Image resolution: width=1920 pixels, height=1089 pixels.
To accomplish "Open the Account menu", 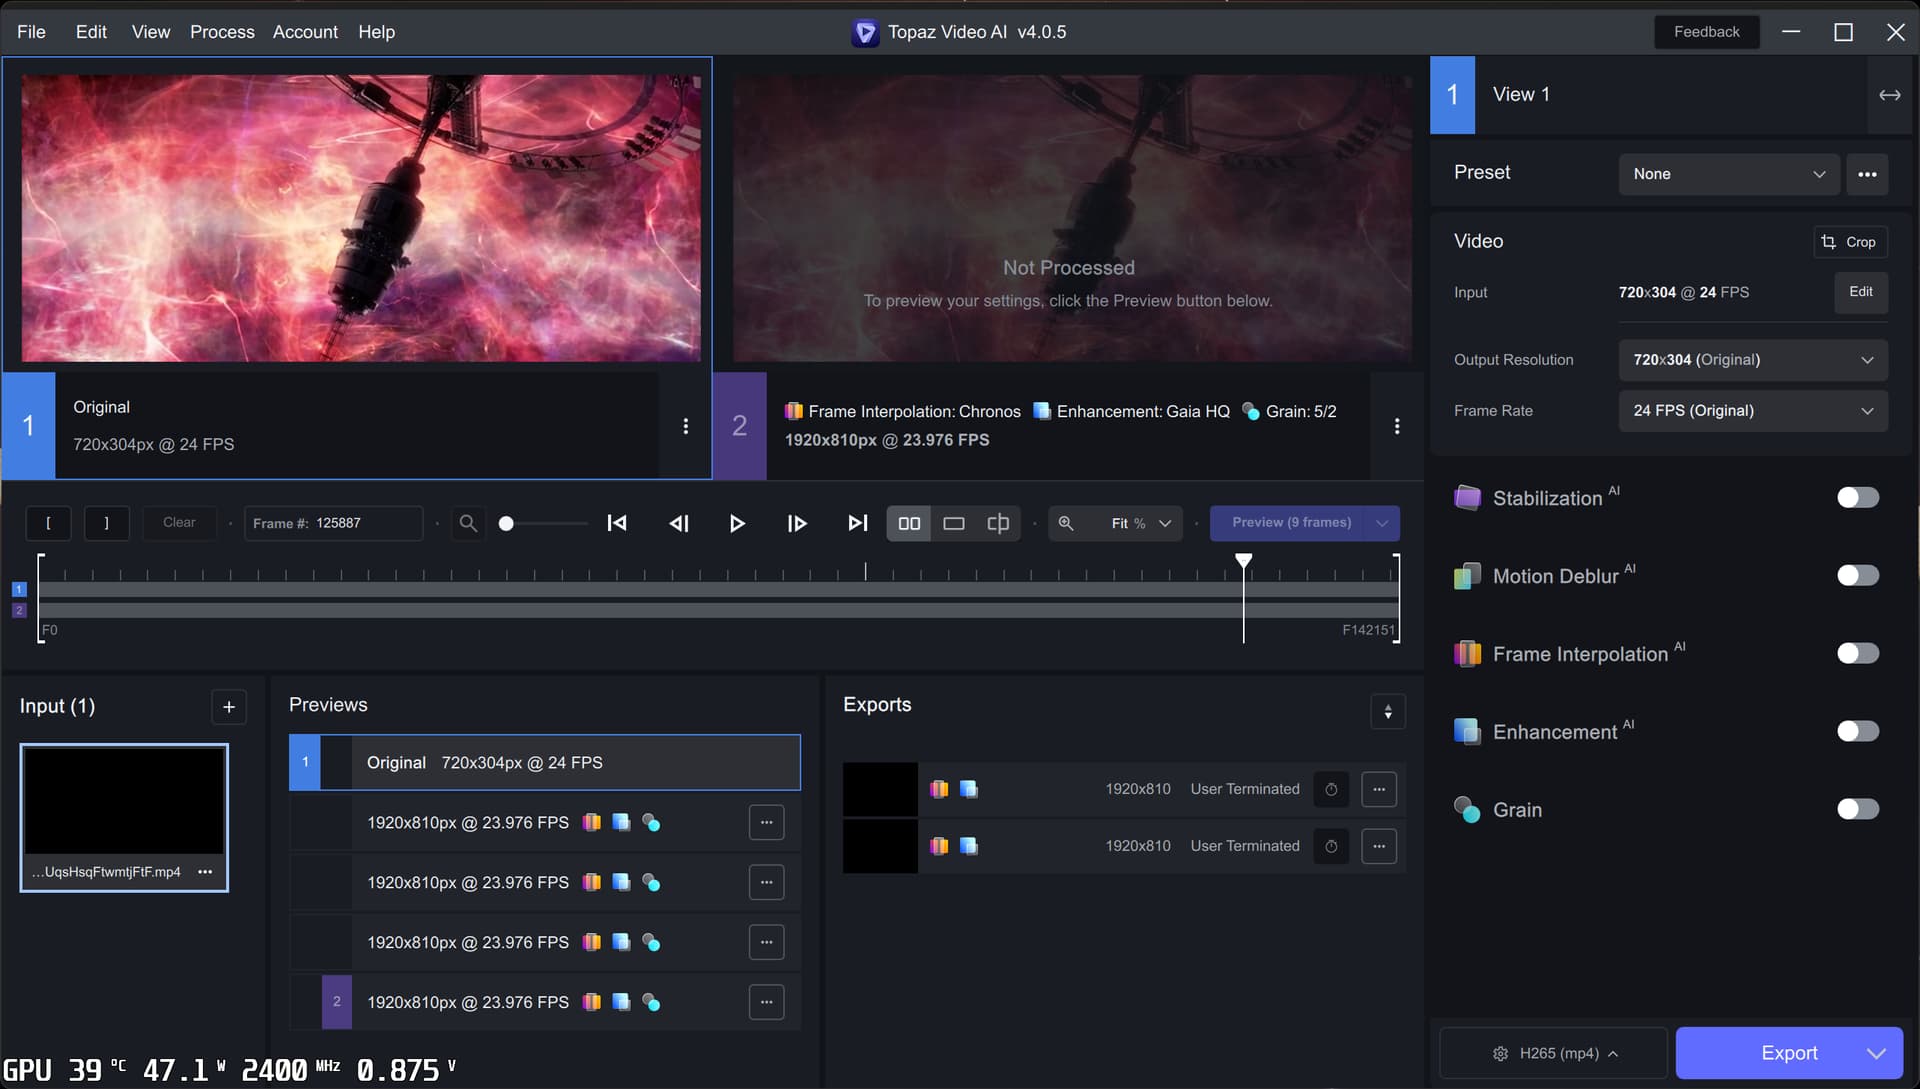I will pyautogui.click(x=305, y=32).
